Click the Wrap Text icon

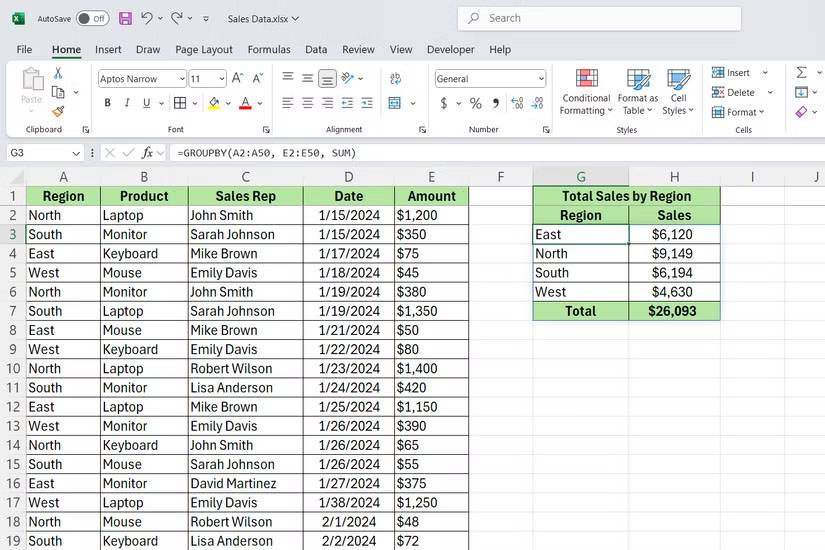point(395,78)
